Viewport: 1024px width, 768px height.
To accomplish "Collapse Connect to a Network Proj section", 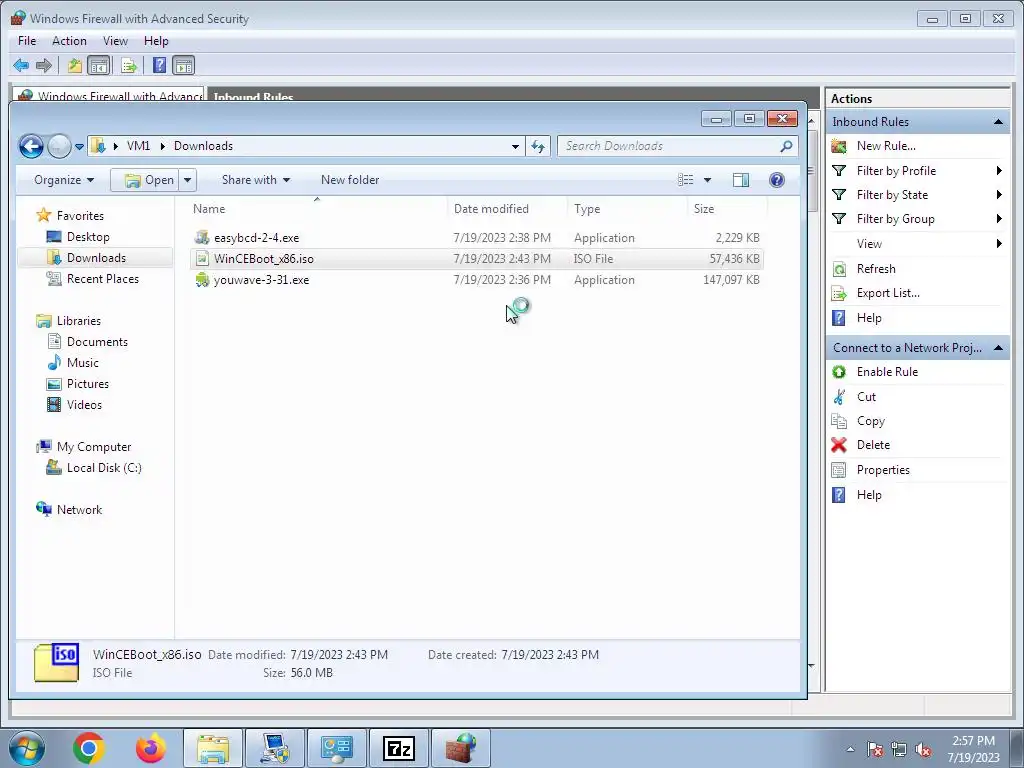I will (998, 348).
